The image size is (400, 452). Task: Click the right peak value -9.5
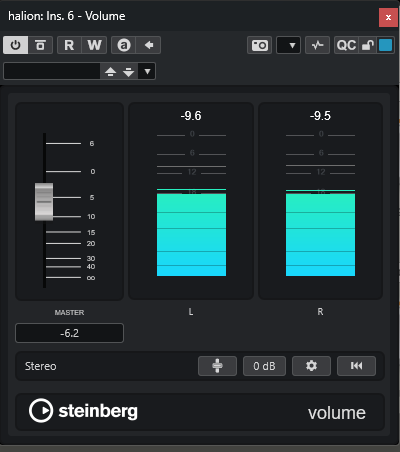point(320,116)
